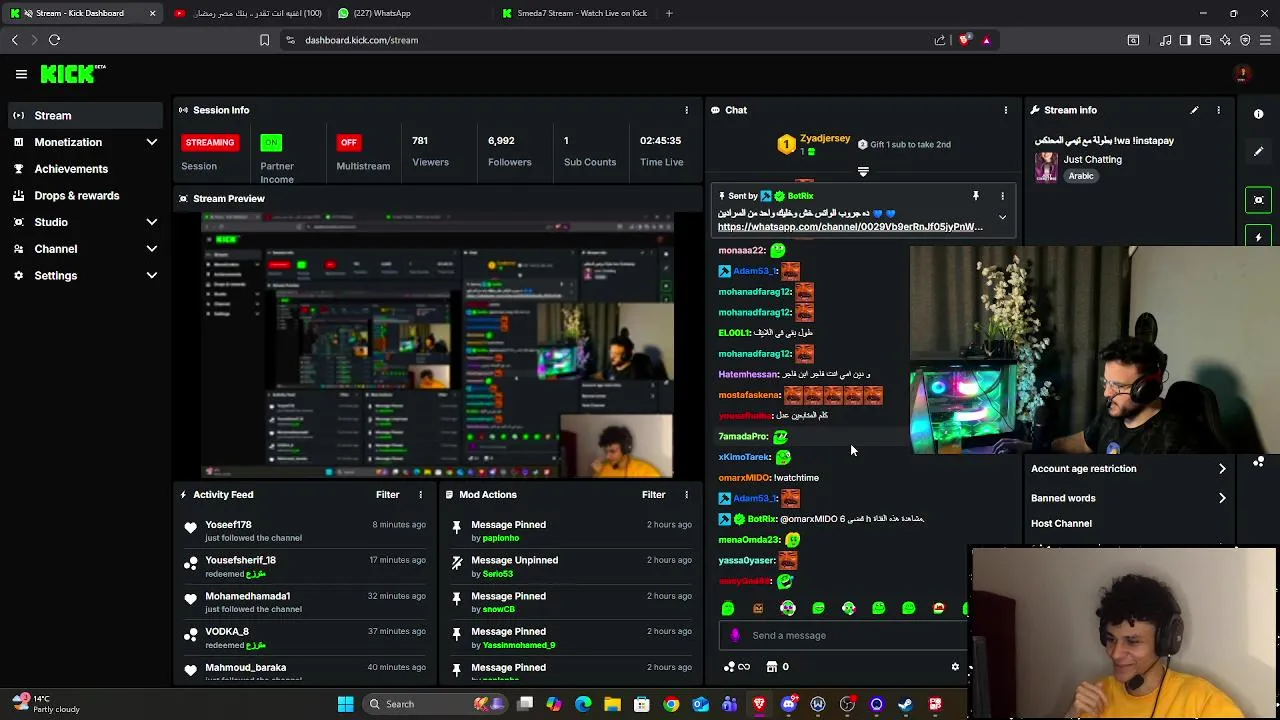
Task: Click the Arabic language tag
Action: tap(1081, 176)
